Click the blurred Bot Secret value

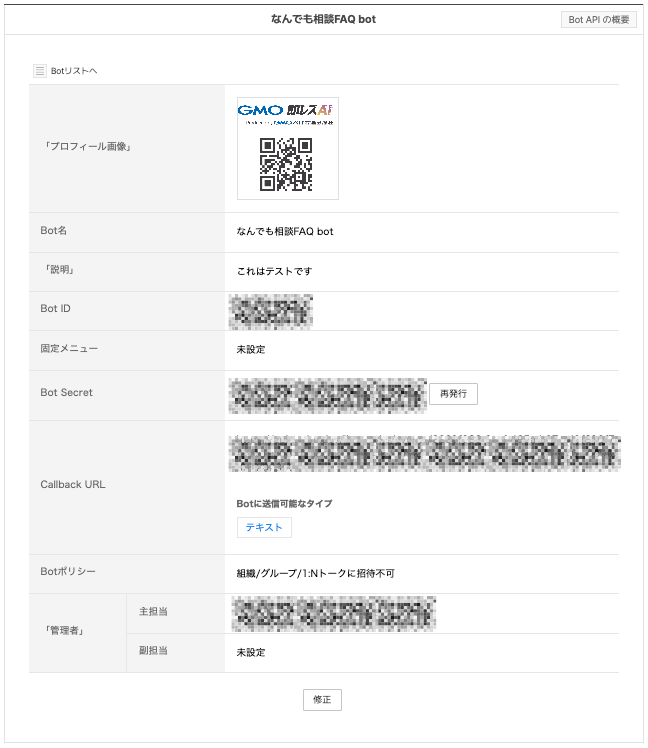coord(328,395)
